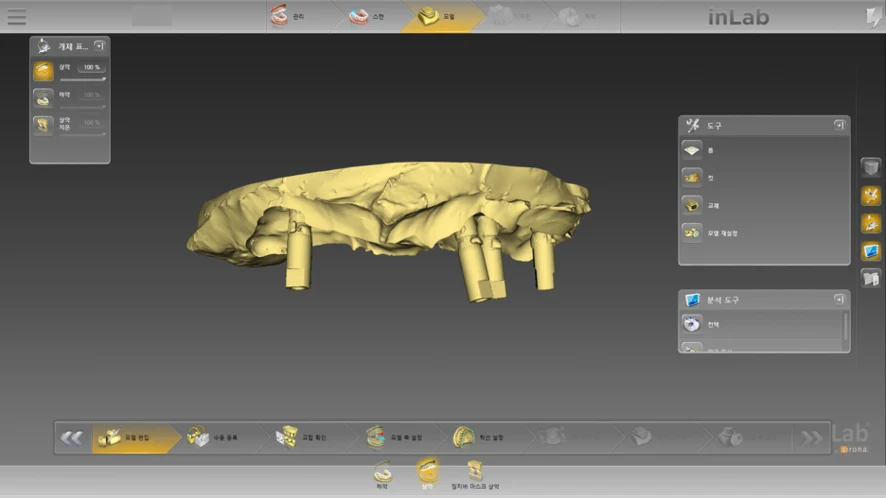Image resolution: width=886 pixels, height=498 pixels.
Task: Adjust the 상악 transparency slider
Action: tap(82, 79)
